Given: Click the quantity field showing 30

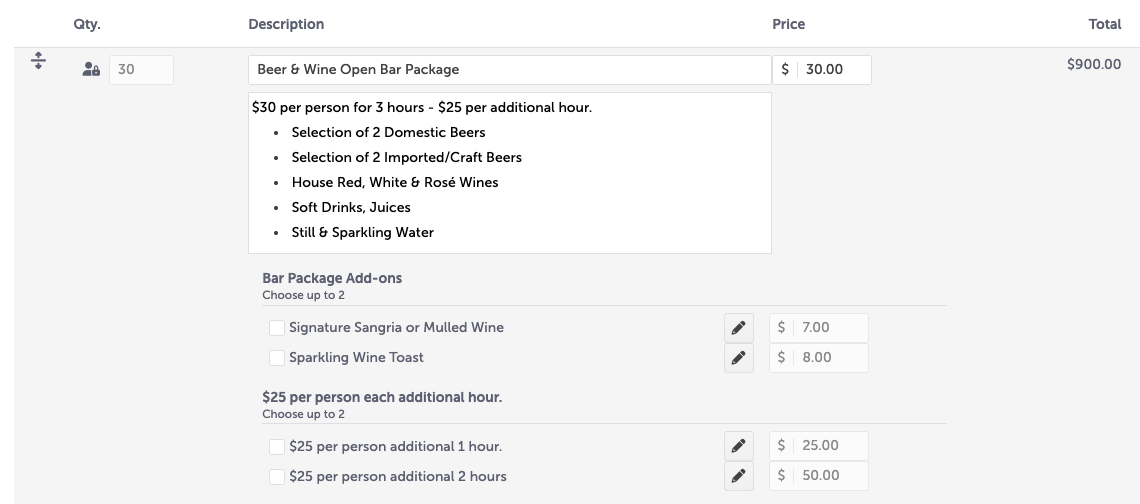Looking at the screenshot, I should (141, 70).
